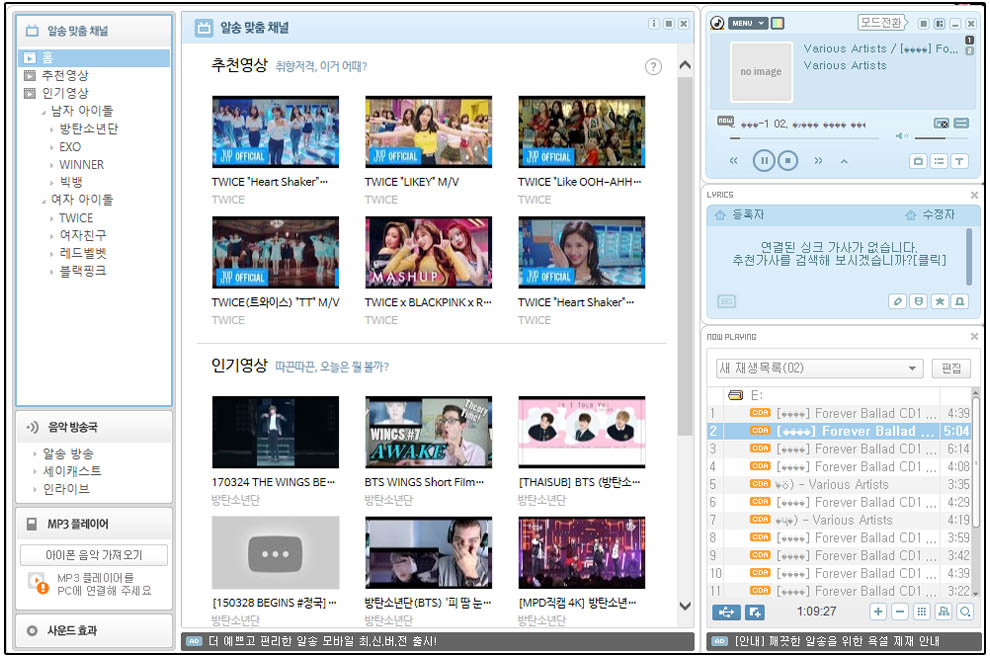Expand the player with up chevron

pyautogui.click(x=844, y=161)
